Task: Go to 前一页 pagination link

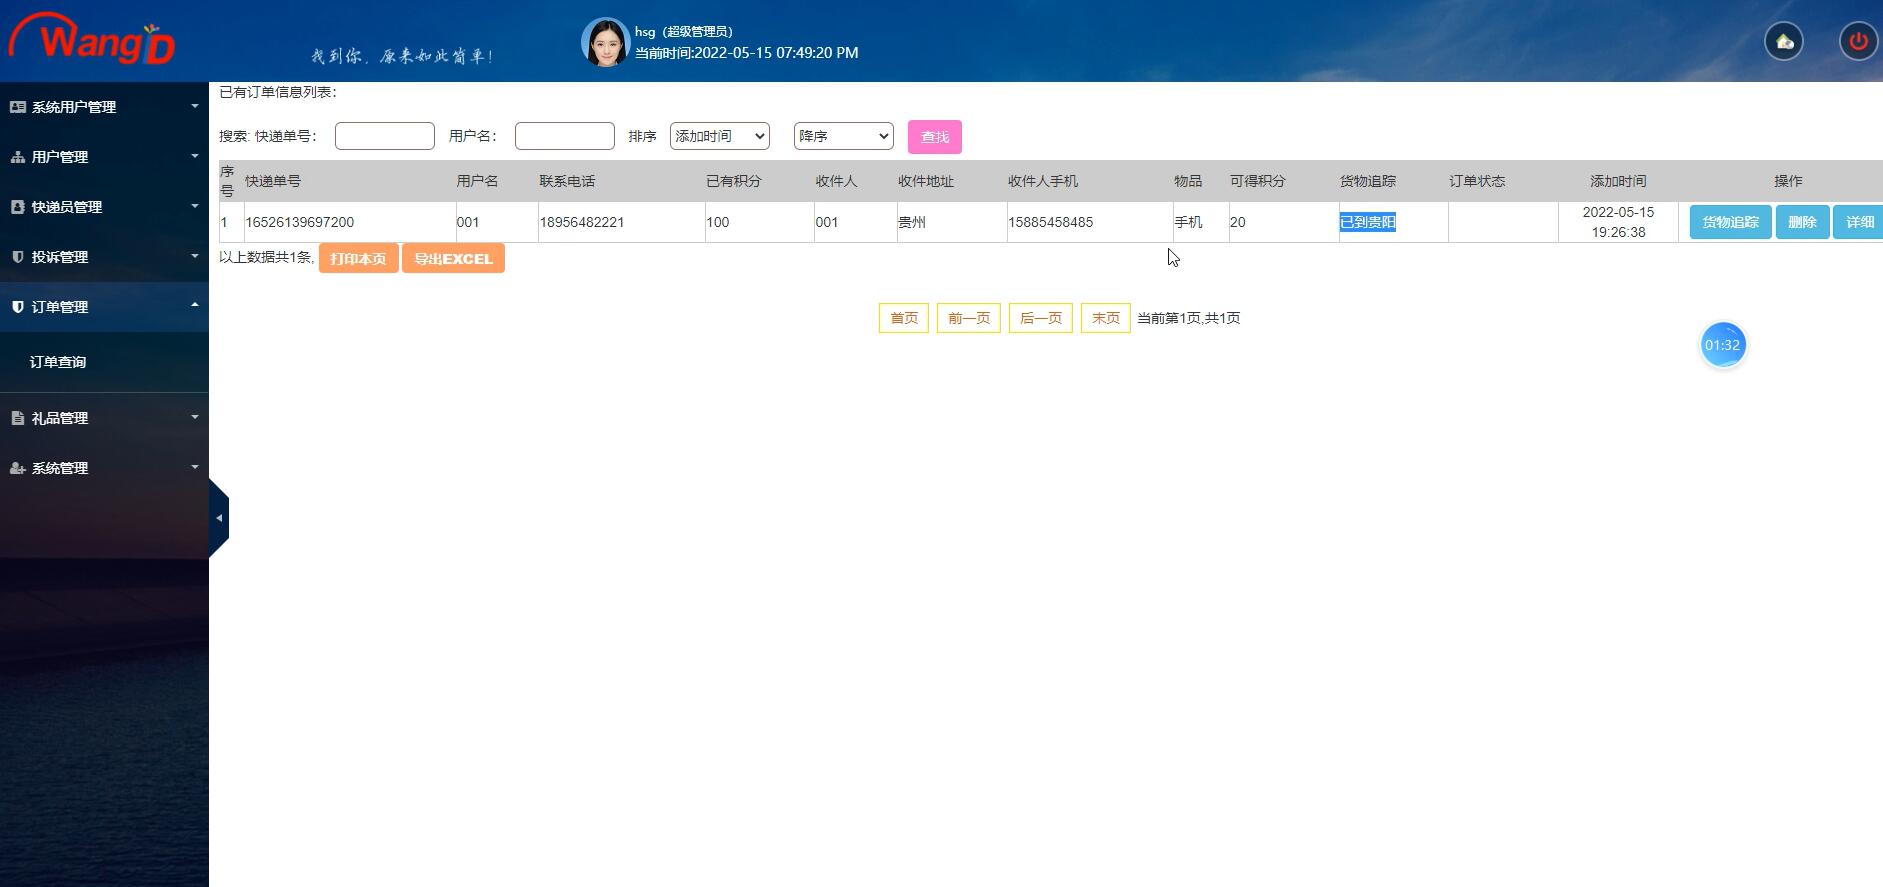Action: pos(969,318)
